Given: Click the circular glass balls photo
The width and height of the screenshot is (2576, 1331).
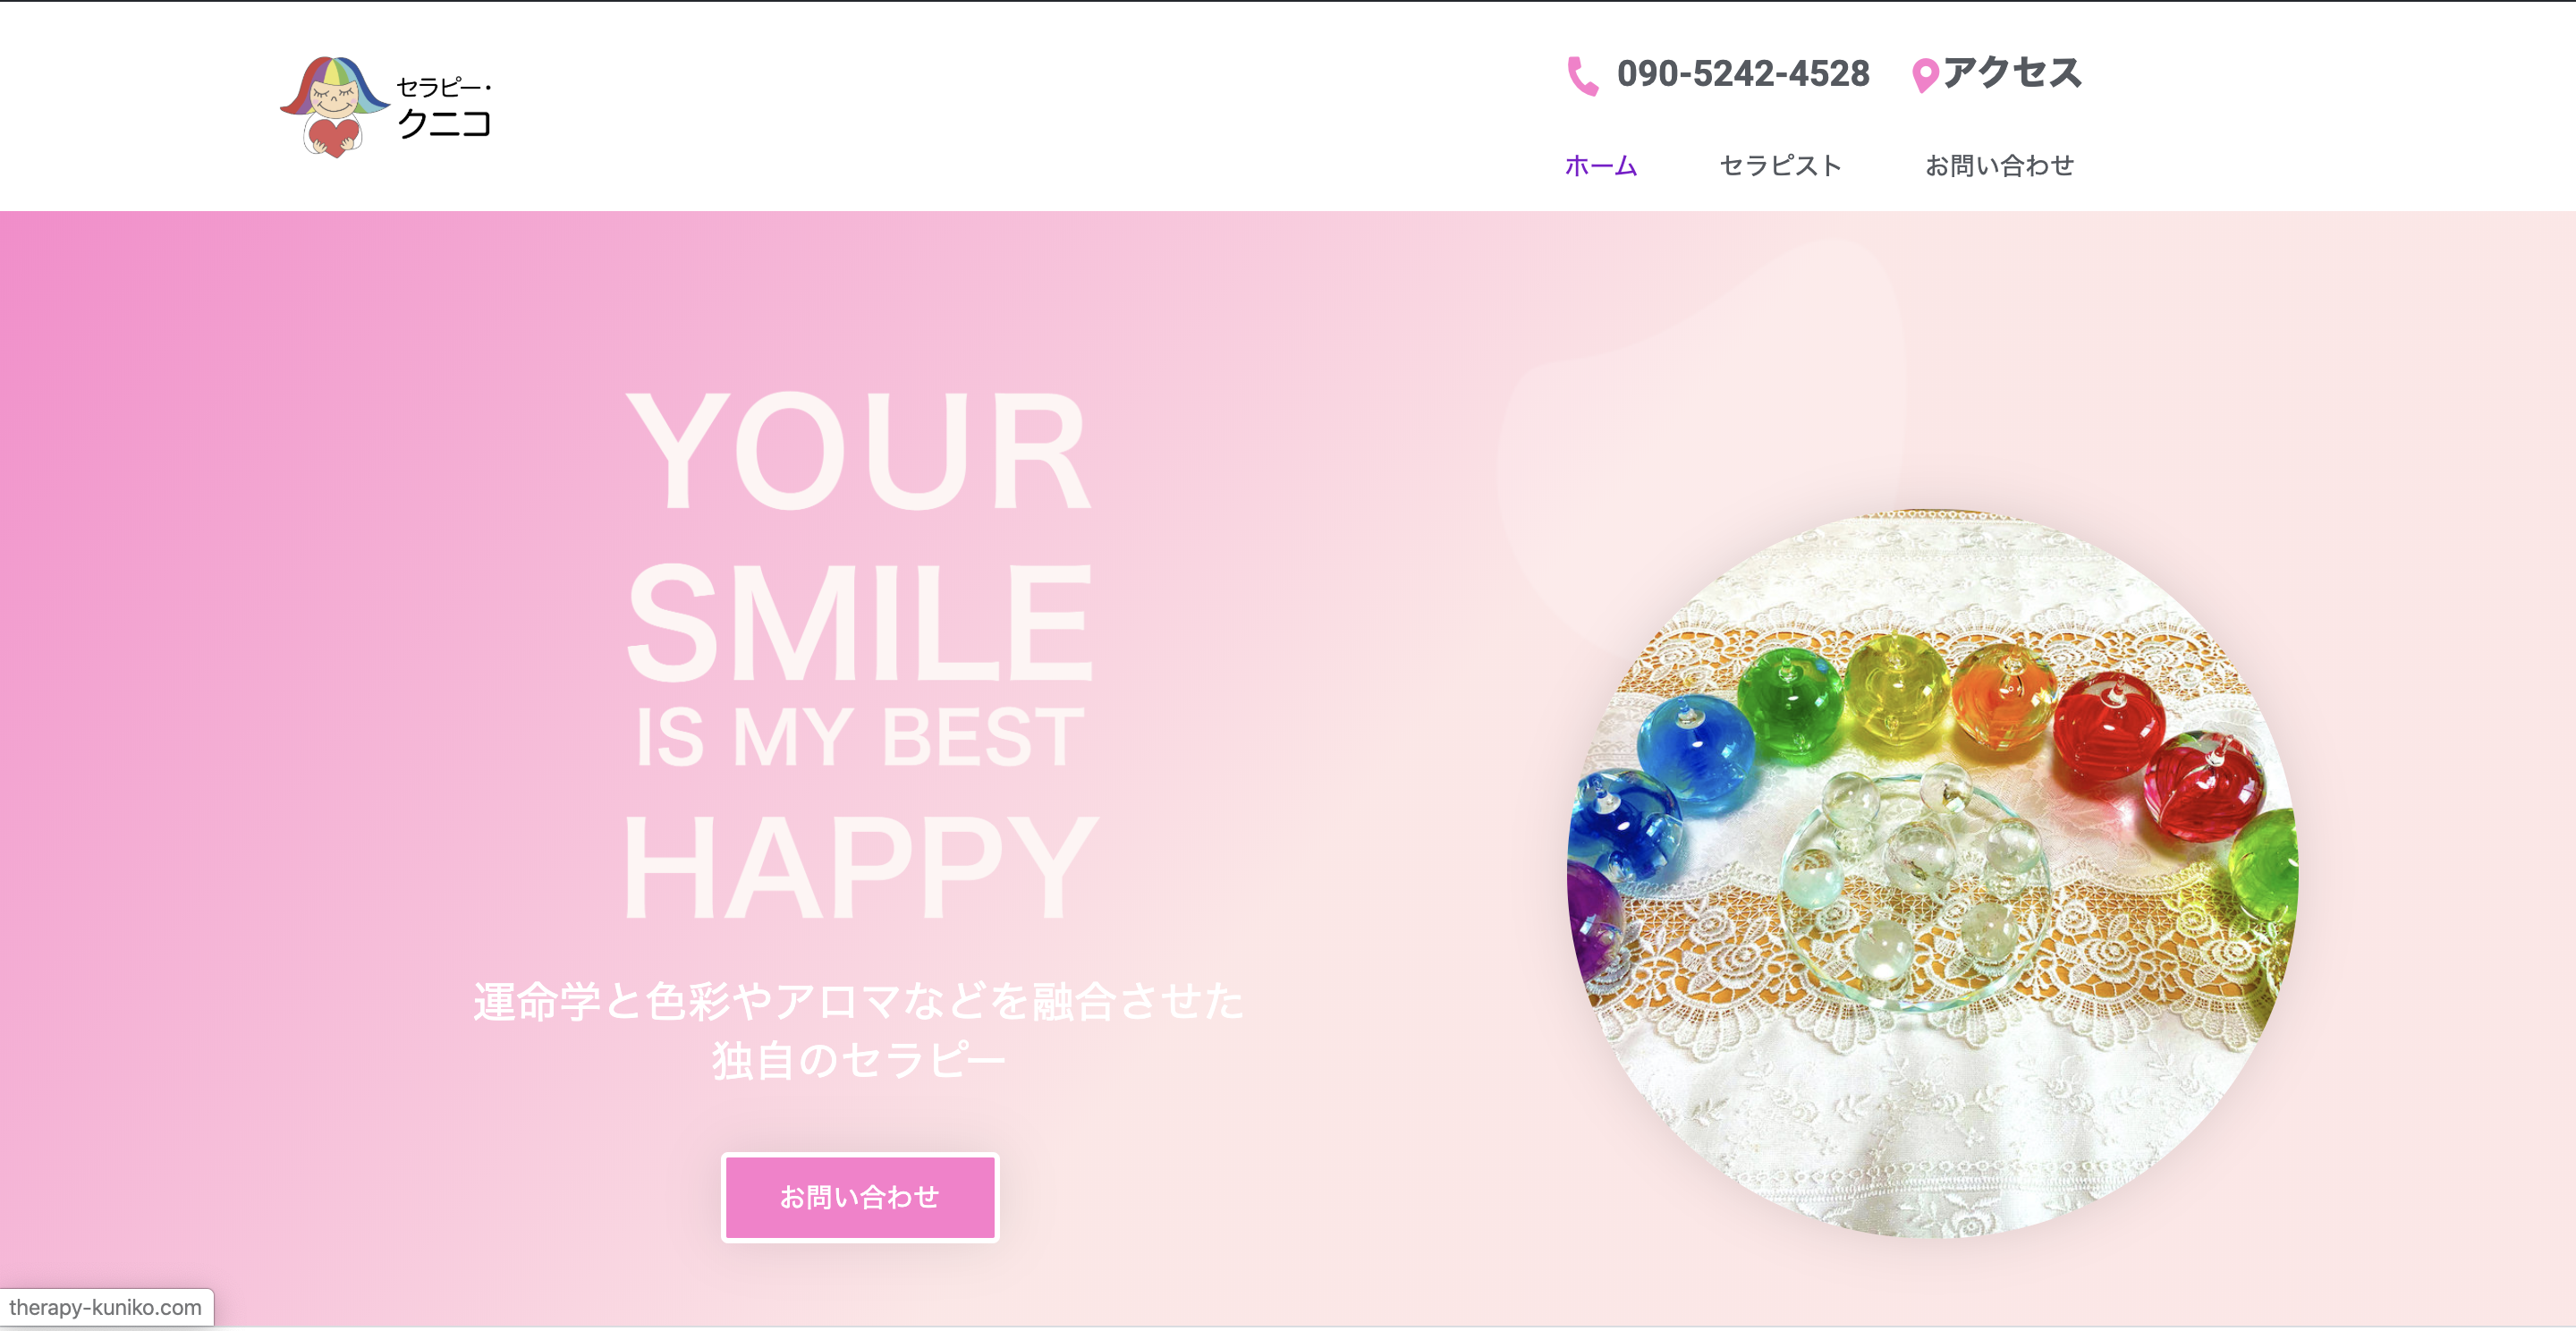Looking at the screenshot, I should 1932,875.
